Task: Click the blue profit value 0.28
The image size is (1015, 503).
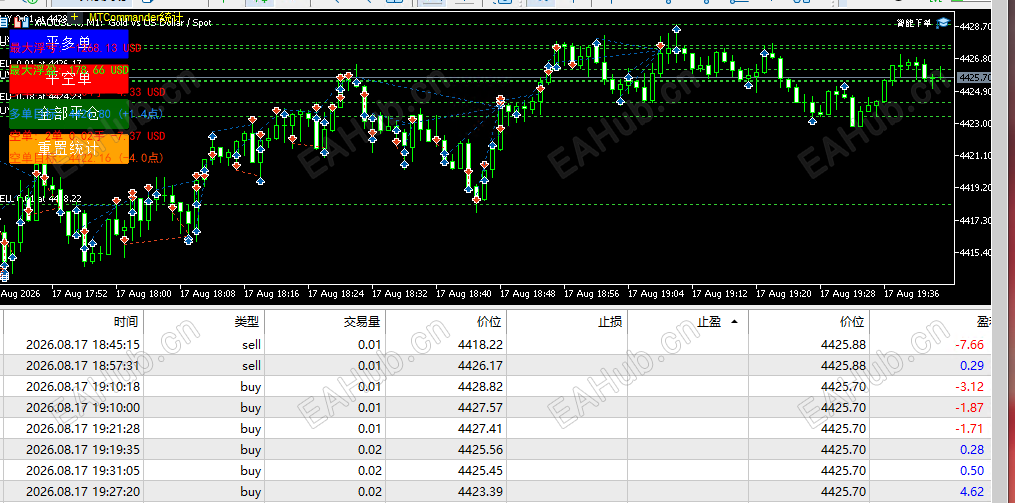Action: coord(972,450)
